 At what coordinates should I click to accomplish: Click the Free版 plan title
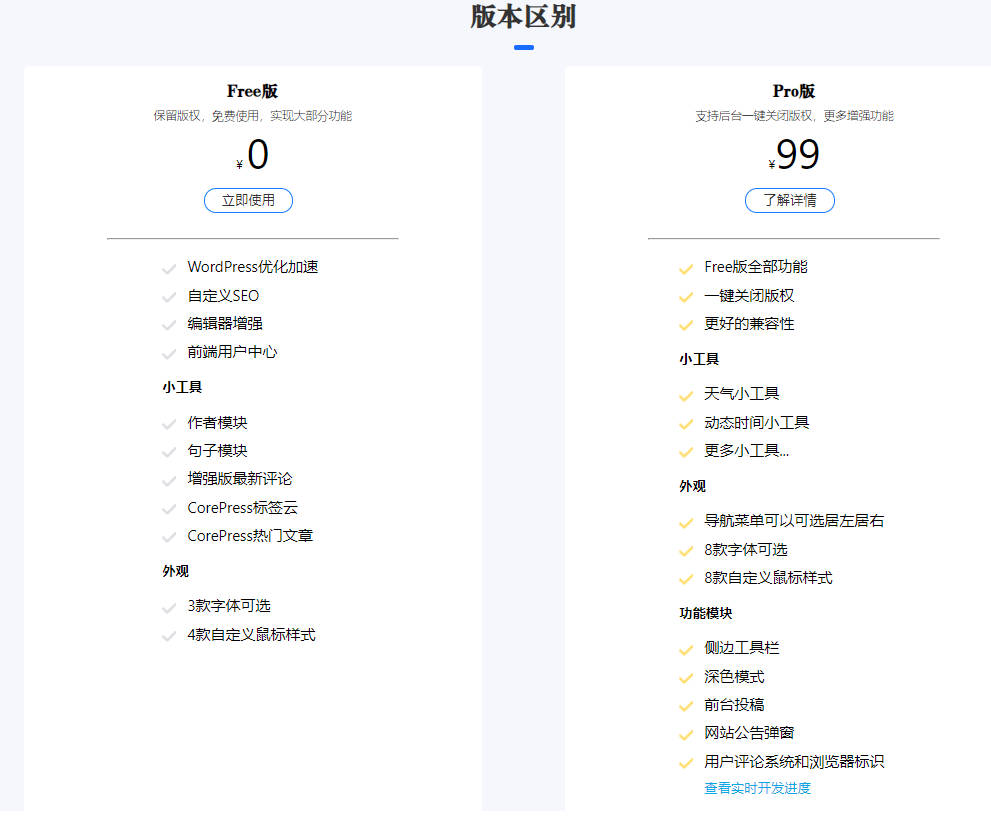coord(252,91)
